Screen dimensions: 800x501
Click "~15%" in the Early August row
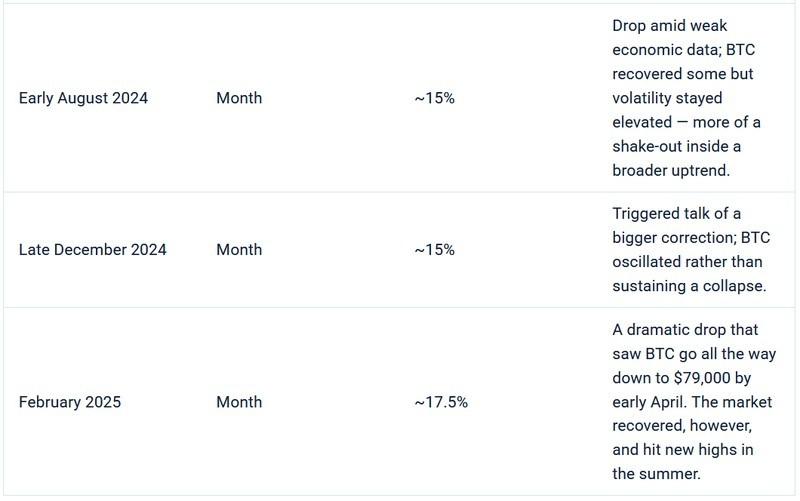434,98
